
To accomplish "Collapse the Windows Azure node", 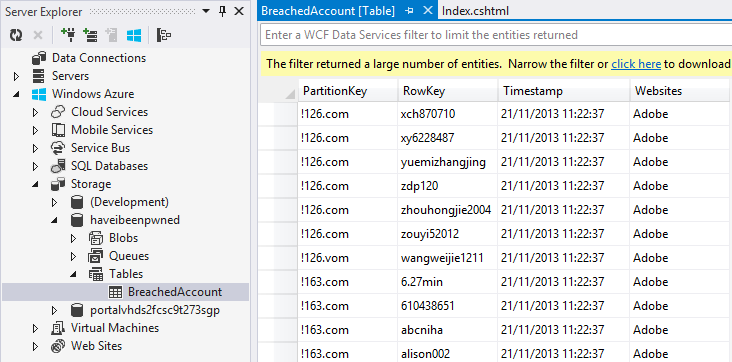I will pyautogui.click(x=16, y=94).
